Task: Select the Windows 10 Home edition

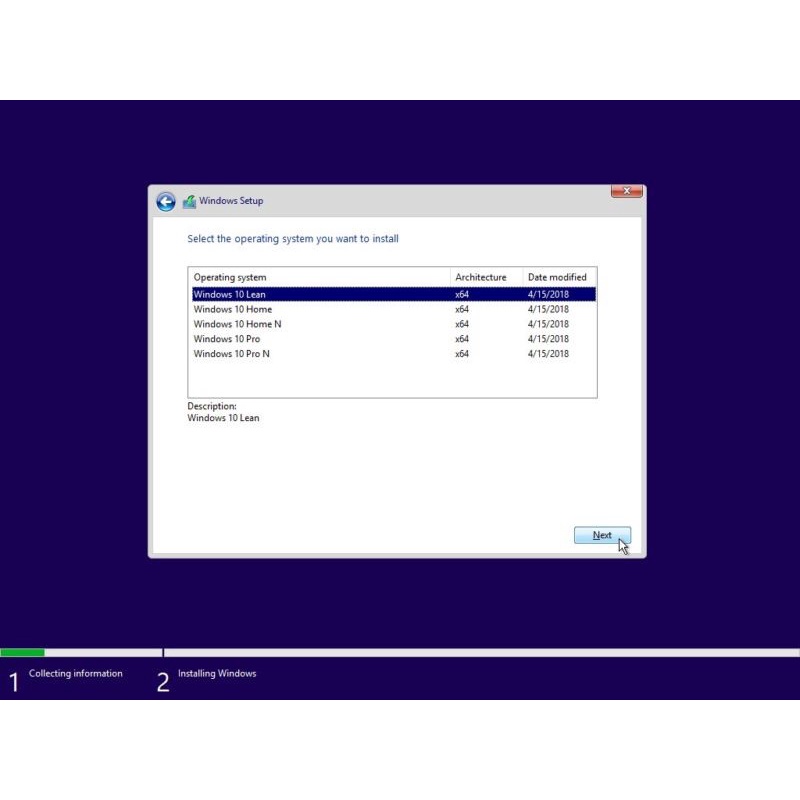Action: [233, 309]
